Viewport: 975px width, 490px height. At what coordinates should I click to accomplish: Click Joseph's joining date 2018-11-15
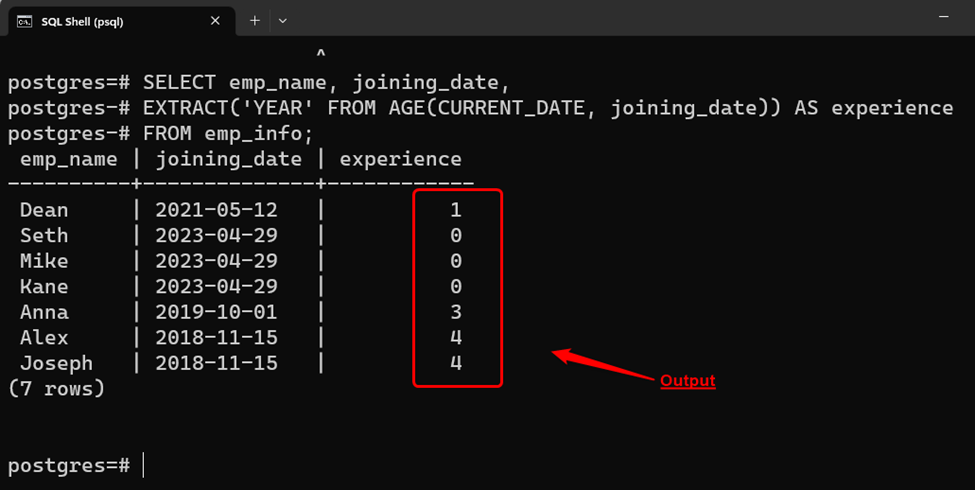point(216,363)
